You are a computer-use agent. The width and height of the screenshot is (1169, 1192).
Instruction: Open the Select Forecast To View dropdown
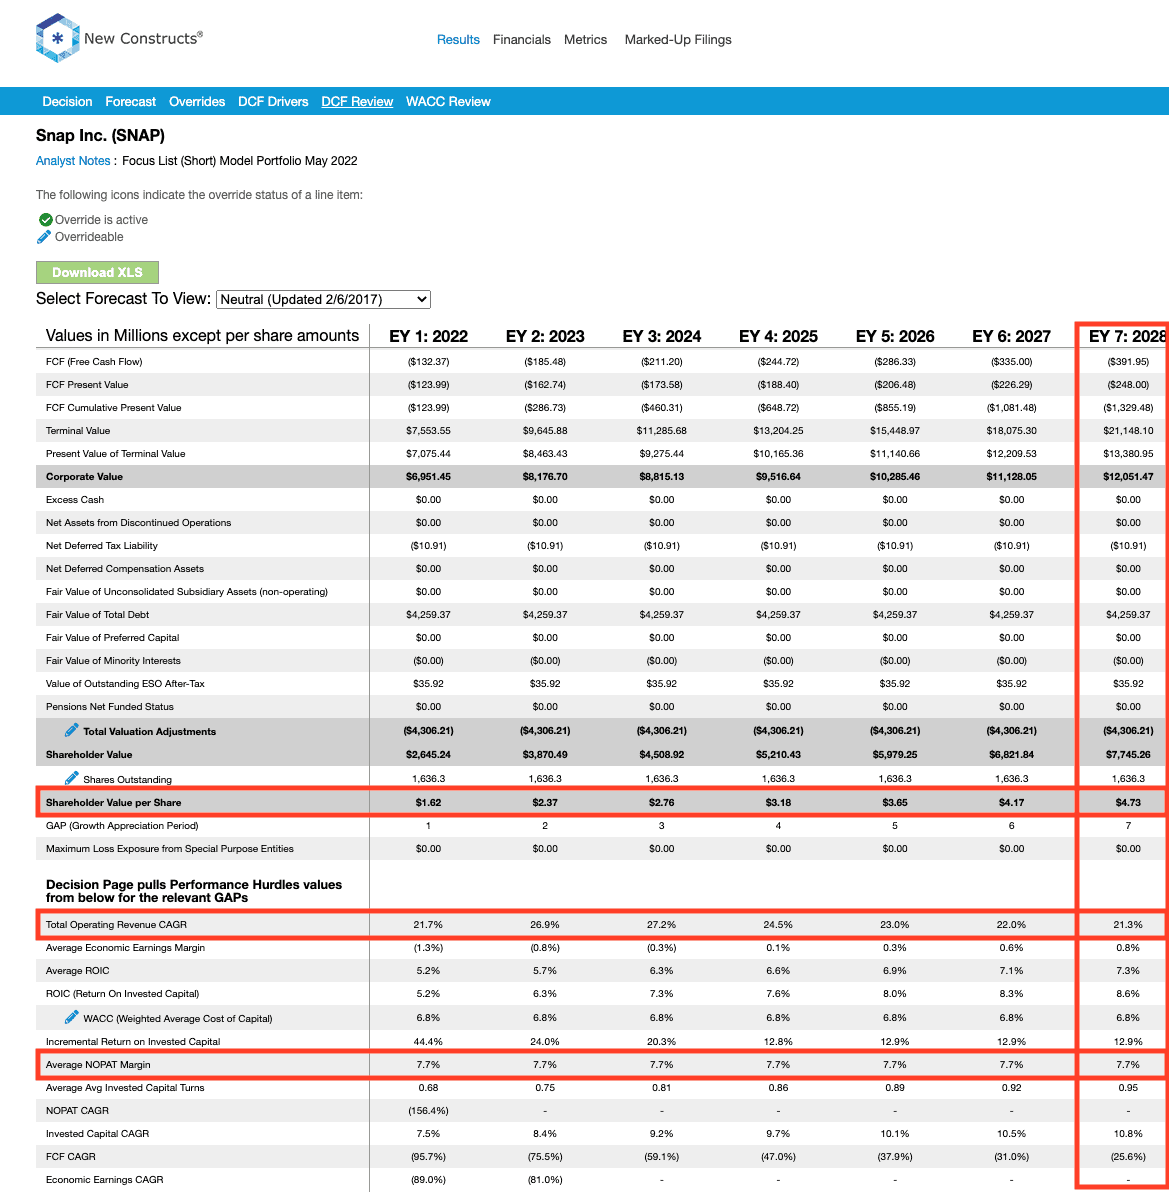(323, 300)
